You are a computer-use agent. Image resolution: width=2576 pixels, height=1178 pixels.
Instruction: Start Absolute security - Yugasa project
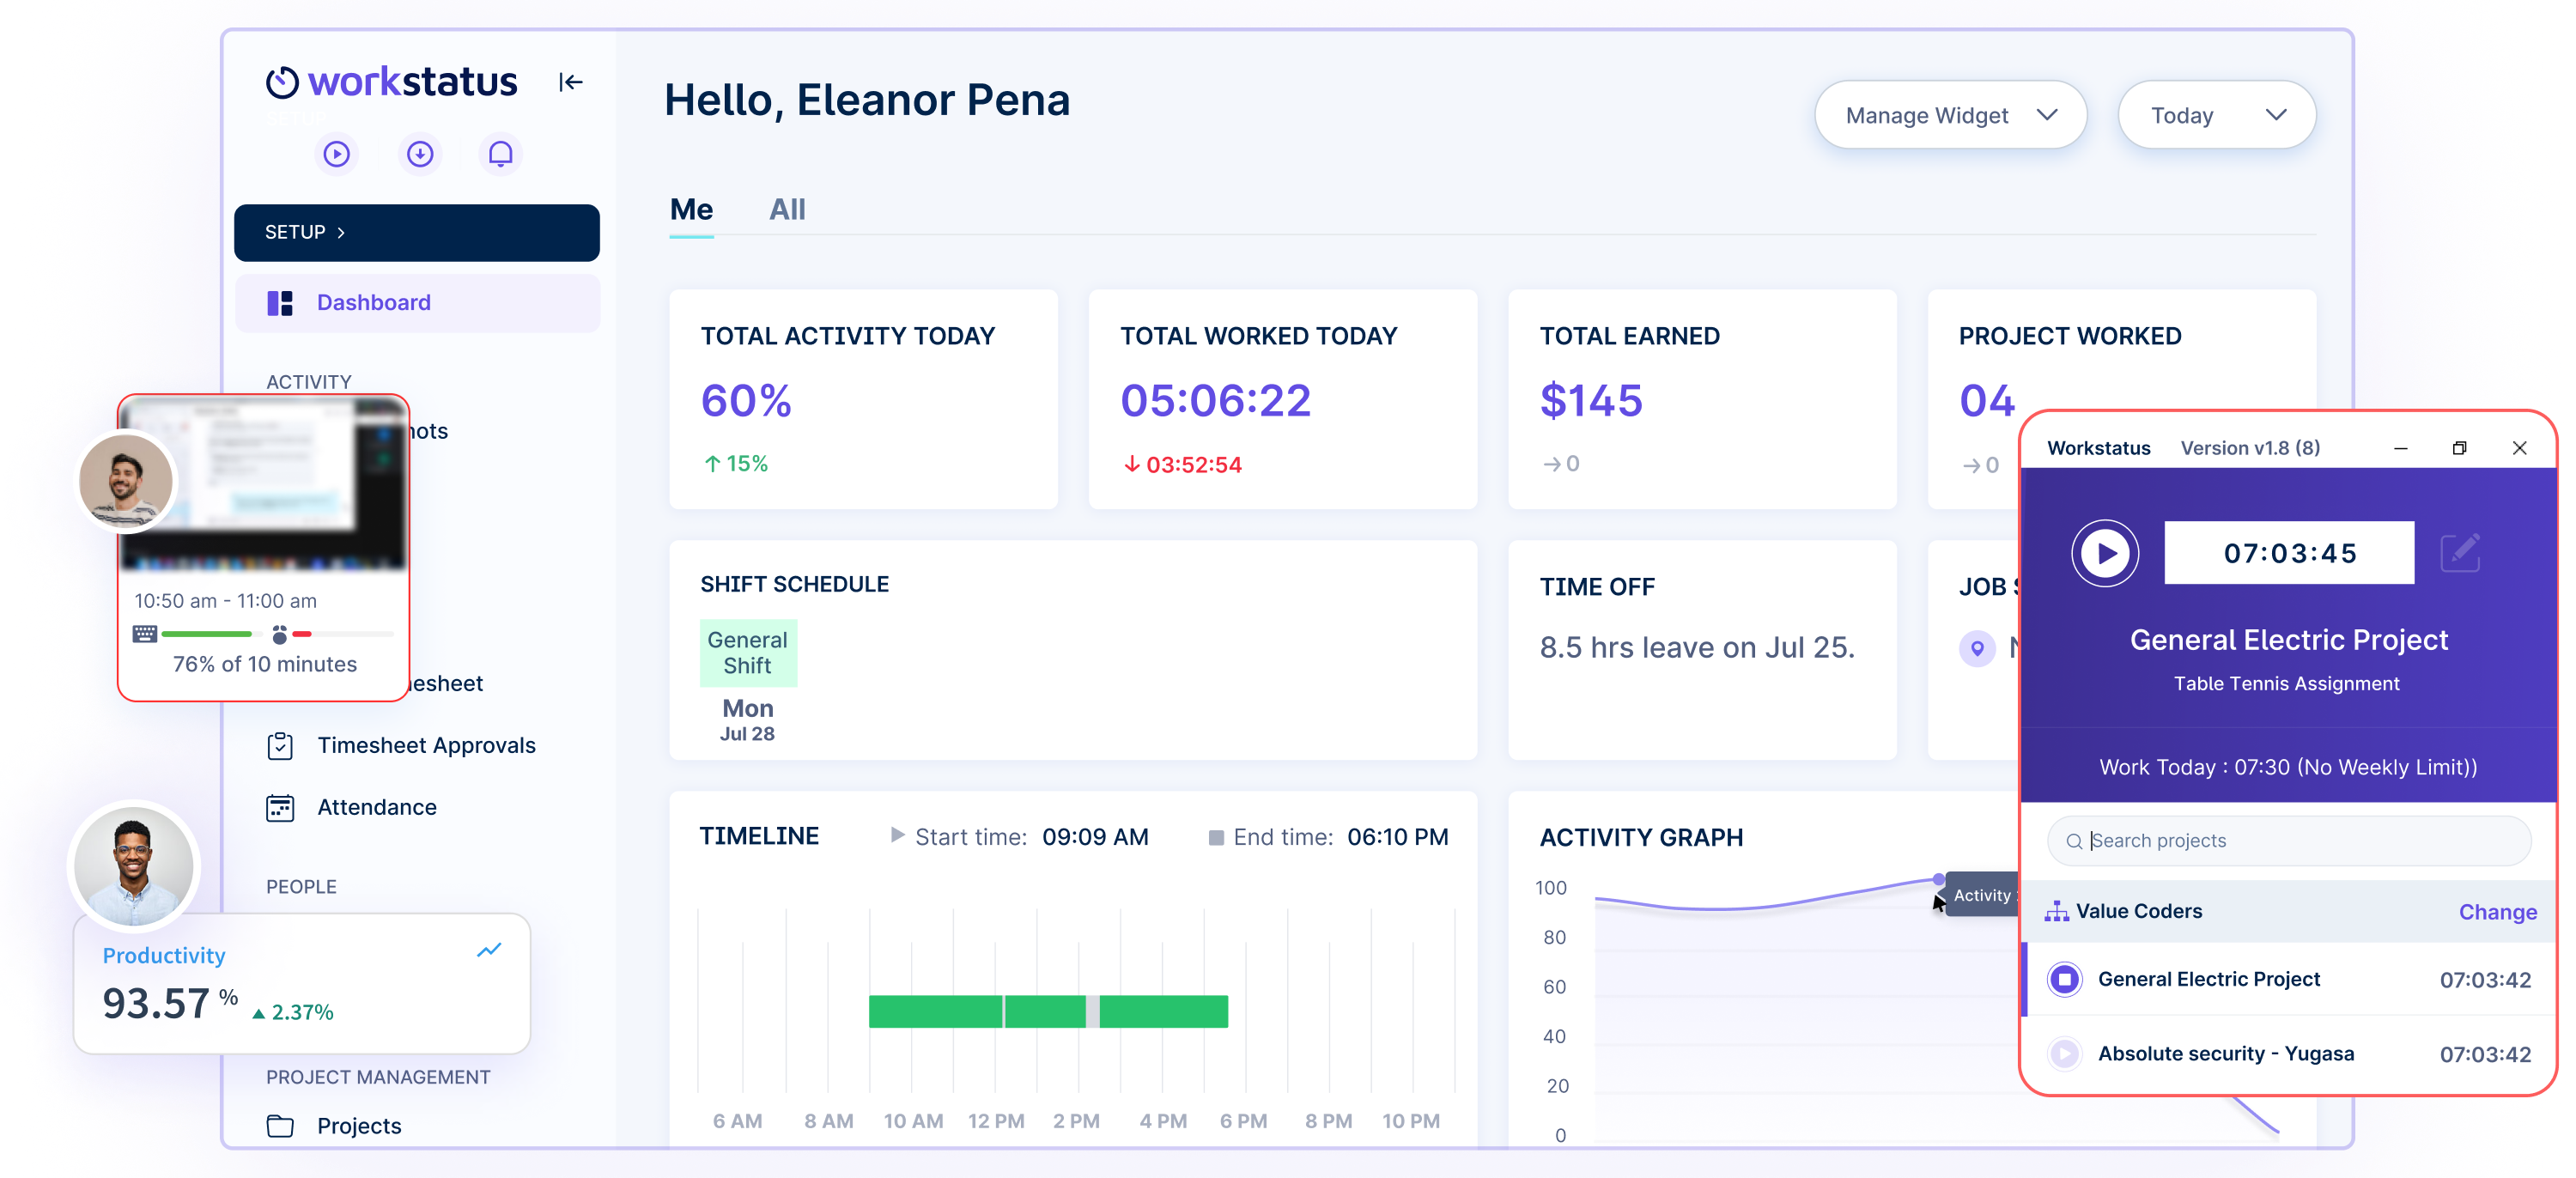(x=2065, y=1053)
